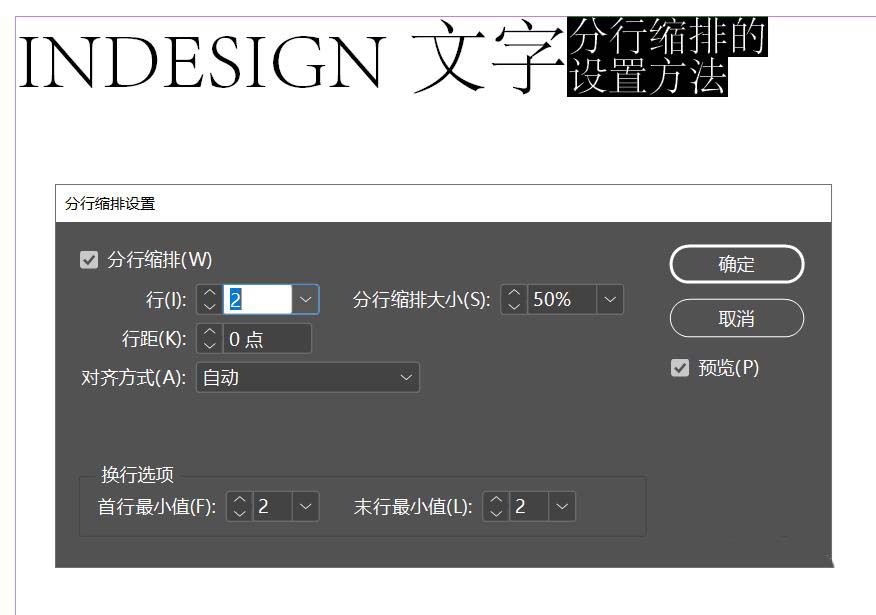The image size is (876, 615).
Task: Click the 换行选项 group label
Action: tap(137, 475)
